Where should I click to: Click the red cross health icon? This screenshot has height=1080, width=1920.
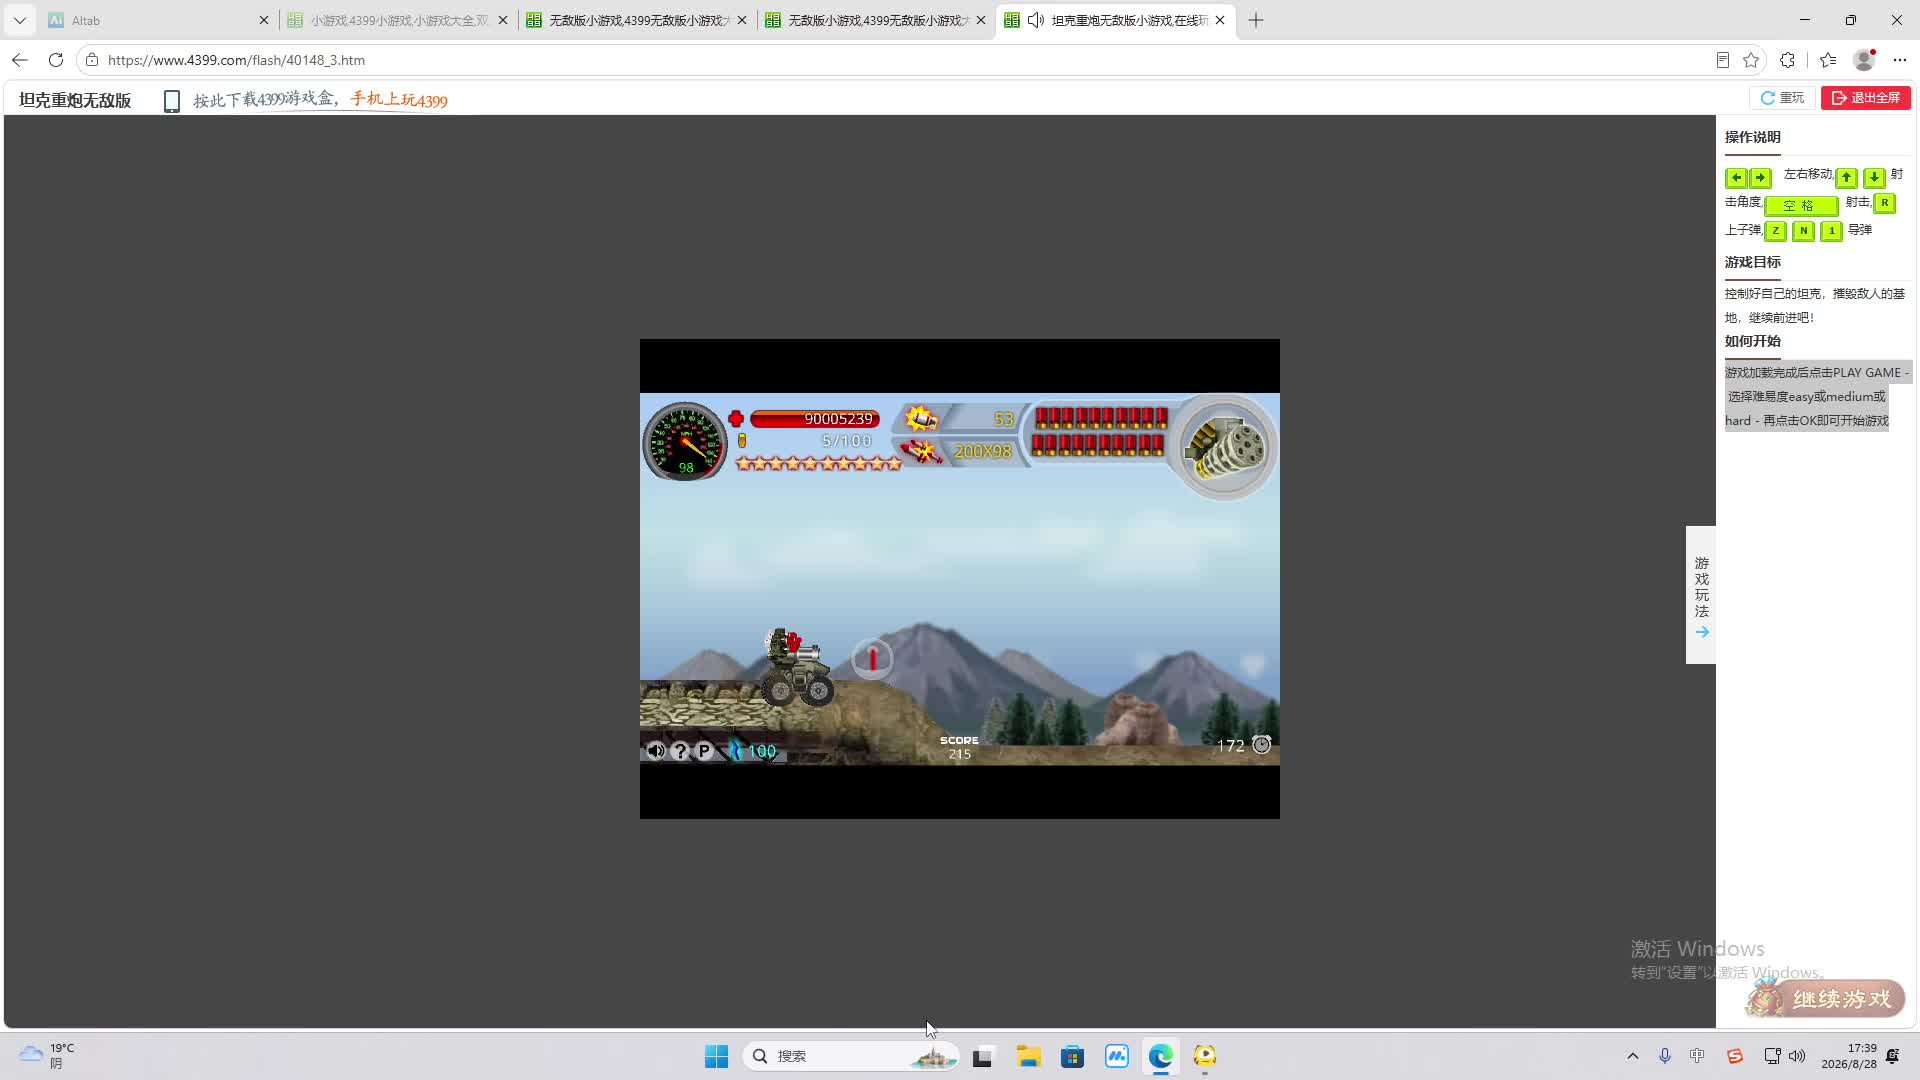coord(736,419)
